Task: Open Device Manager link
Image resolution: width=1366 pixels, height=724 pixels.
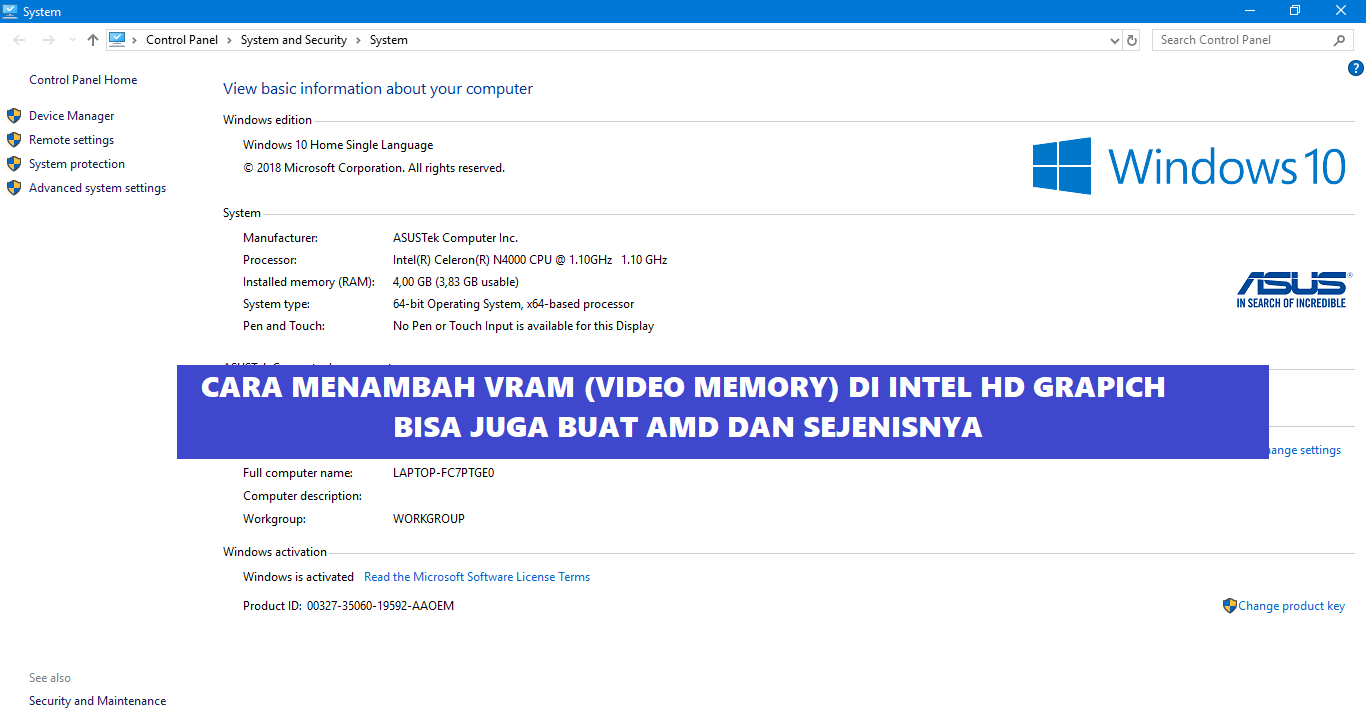Action: [72, 116]
